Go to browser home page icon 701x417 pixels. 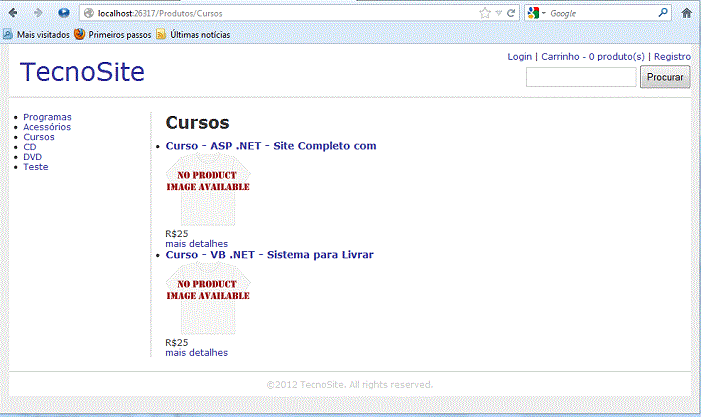686,13
